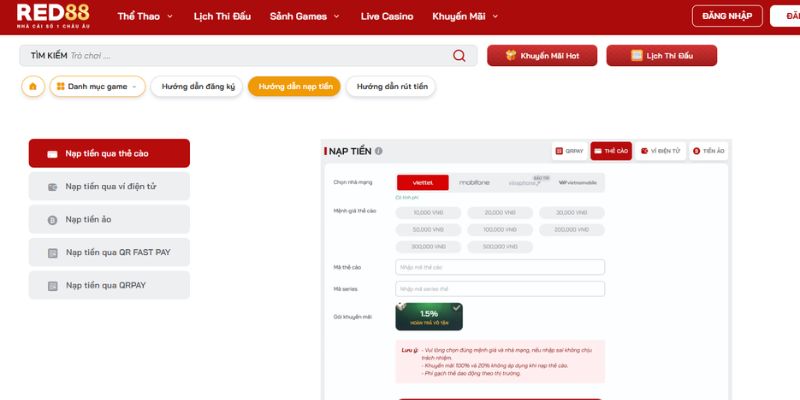Expand the Khuyến Mãi navigation dropdown
Image resolution: width=800 pixels, height=400 pixels.
click(465, 16)
